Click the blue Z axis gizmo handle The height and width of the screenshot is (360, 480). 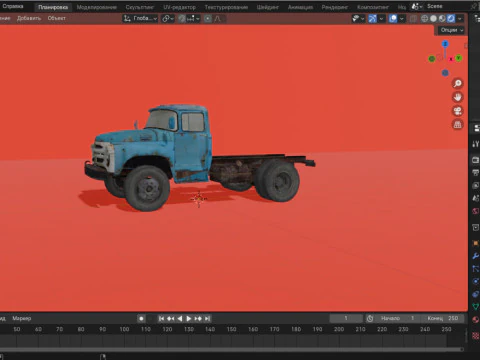click(445, 44)
